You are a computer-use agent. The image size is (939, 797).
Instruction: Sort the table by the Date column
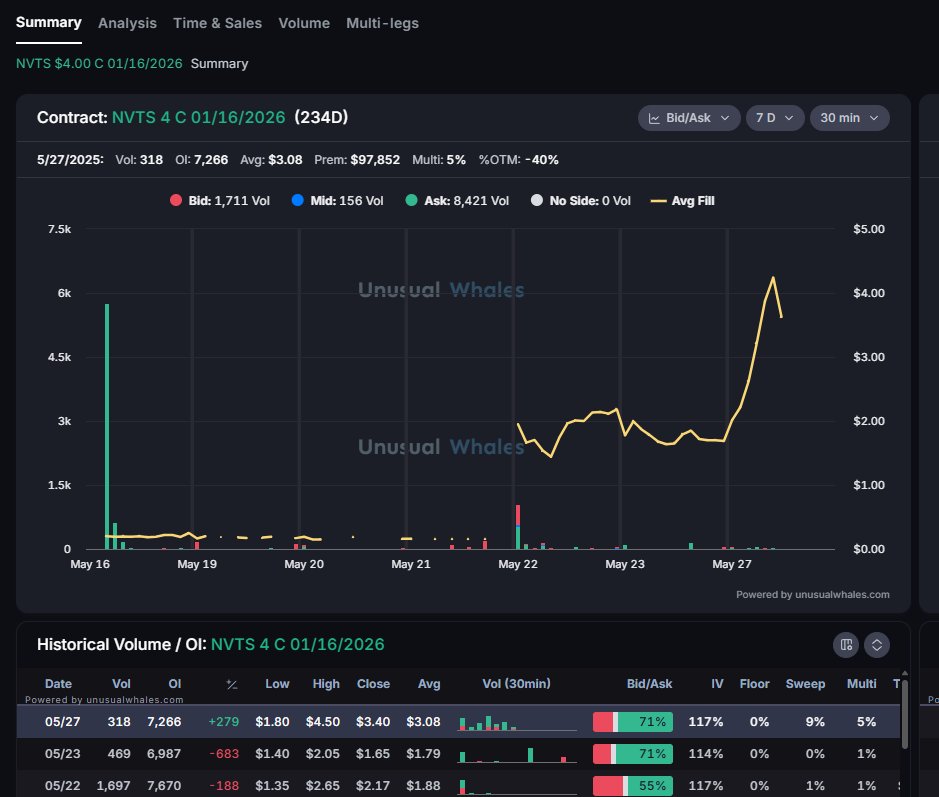point(58,684)
